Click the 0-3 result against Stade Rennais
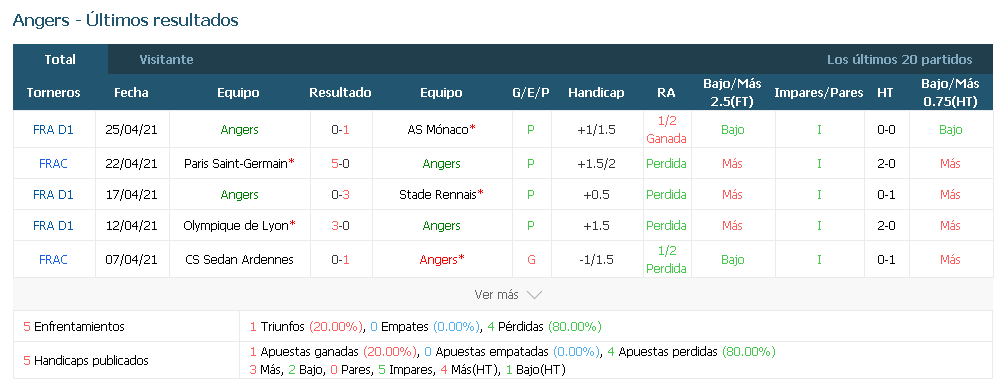The height and width of the screenshot is (386, 1003). [340, 194]
